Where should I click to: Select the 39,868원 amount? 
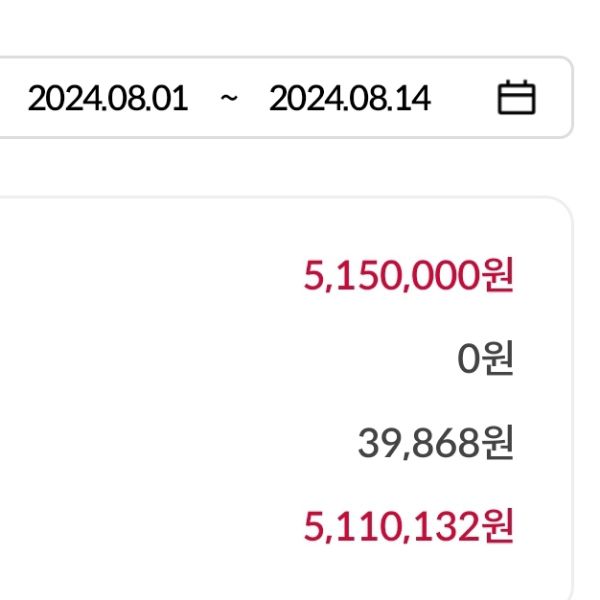[x=435, y=443]
